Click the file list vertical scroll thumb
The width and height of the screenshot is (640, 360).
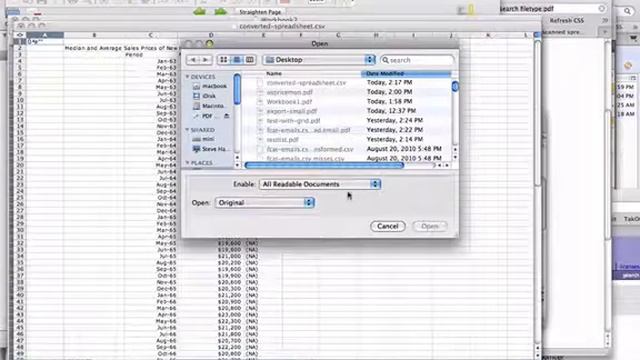click(x=455, y=87)
